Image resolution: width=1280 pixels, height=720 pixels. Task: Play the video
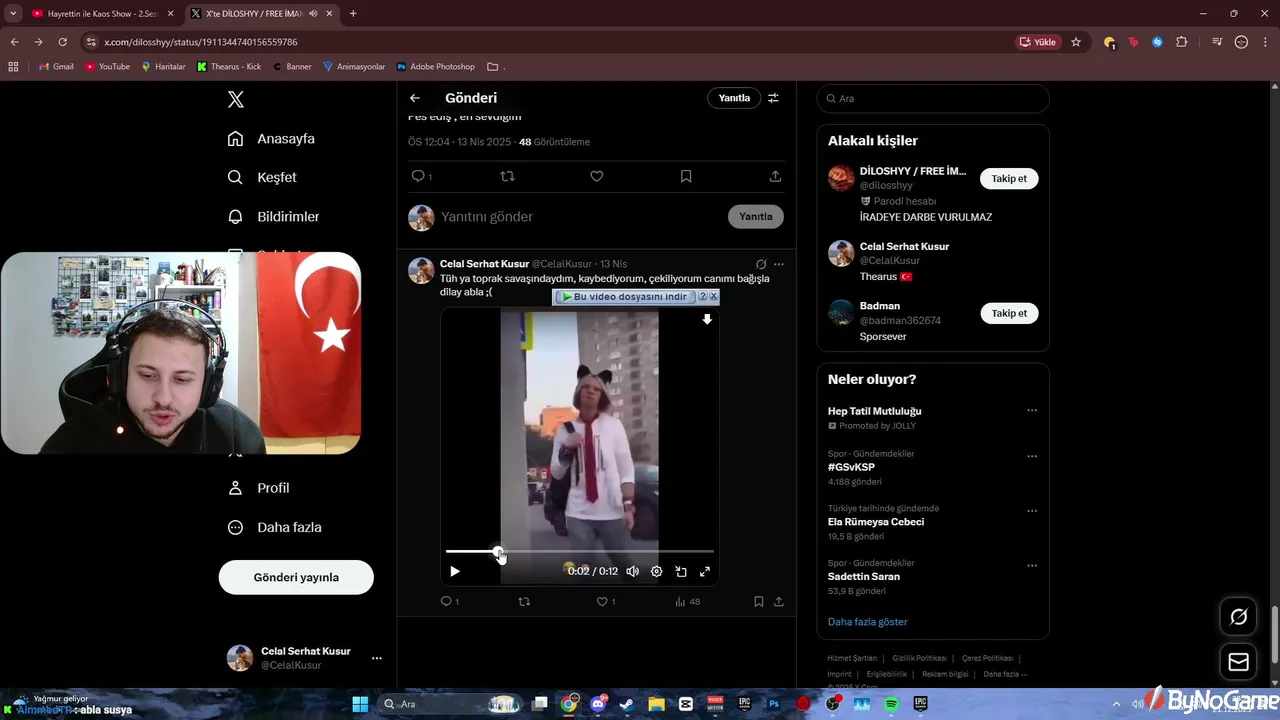click(x=455, y=572)
